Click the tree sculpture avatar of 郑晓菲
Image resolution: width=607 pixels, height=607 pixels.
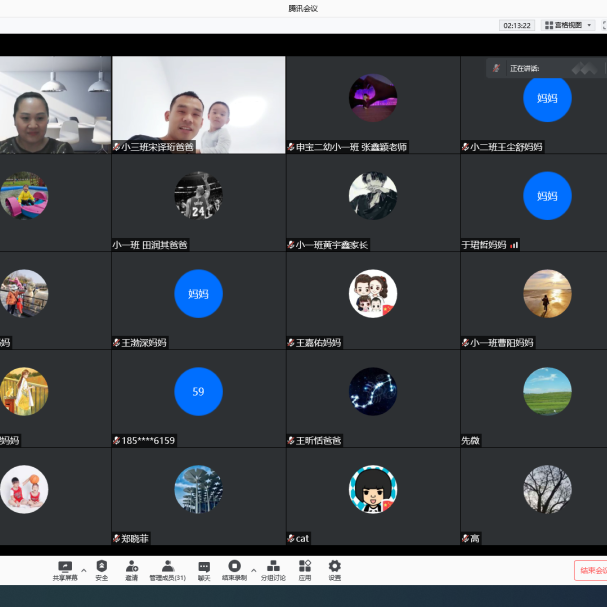[x=198, y=489]
